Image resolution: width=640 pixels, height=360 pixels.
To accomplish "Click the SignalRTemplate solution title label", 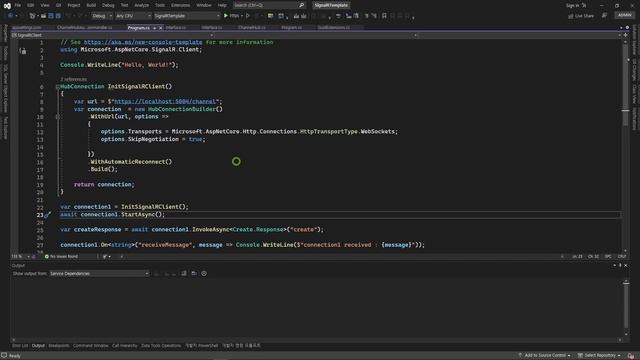I will point(331,5).
